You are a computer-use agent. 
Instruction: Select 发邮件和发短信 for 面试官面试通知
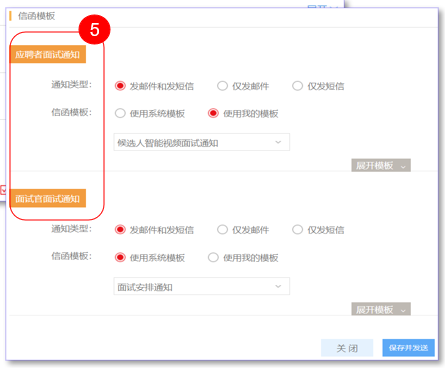(x=120, y=230)
